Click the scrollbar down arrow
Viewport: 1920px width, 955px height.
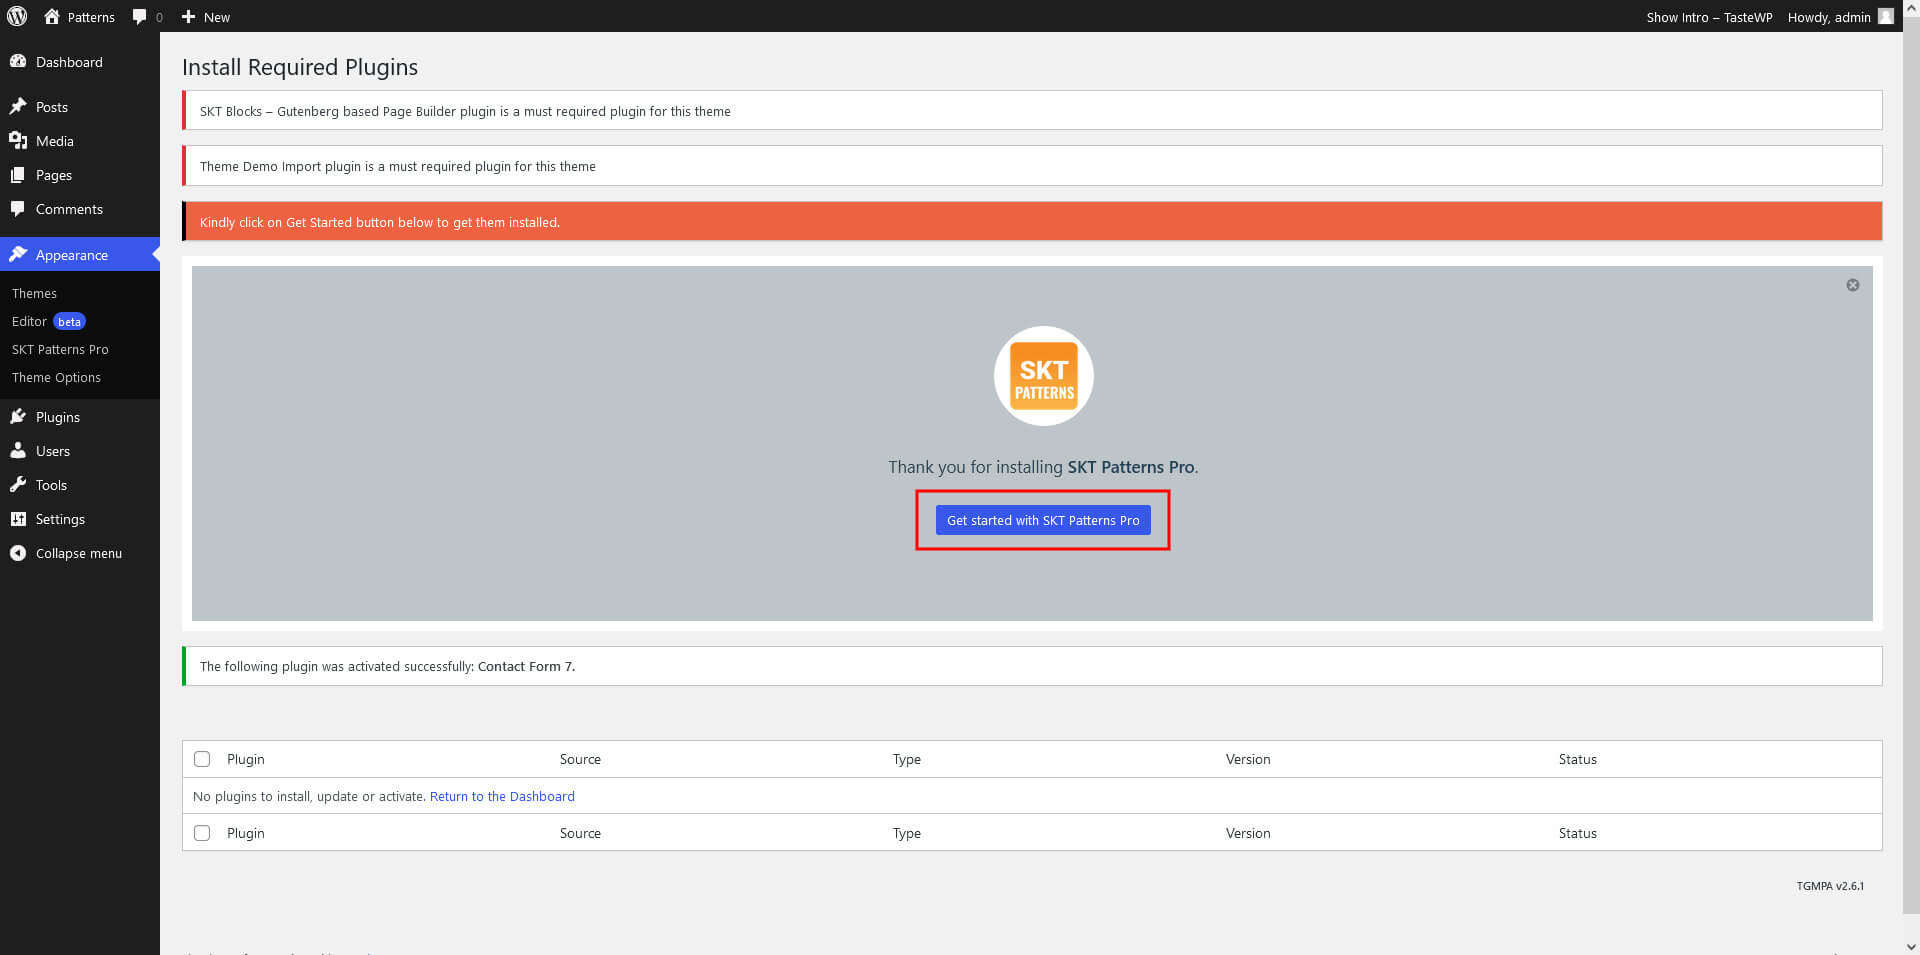pos(1911,946)
